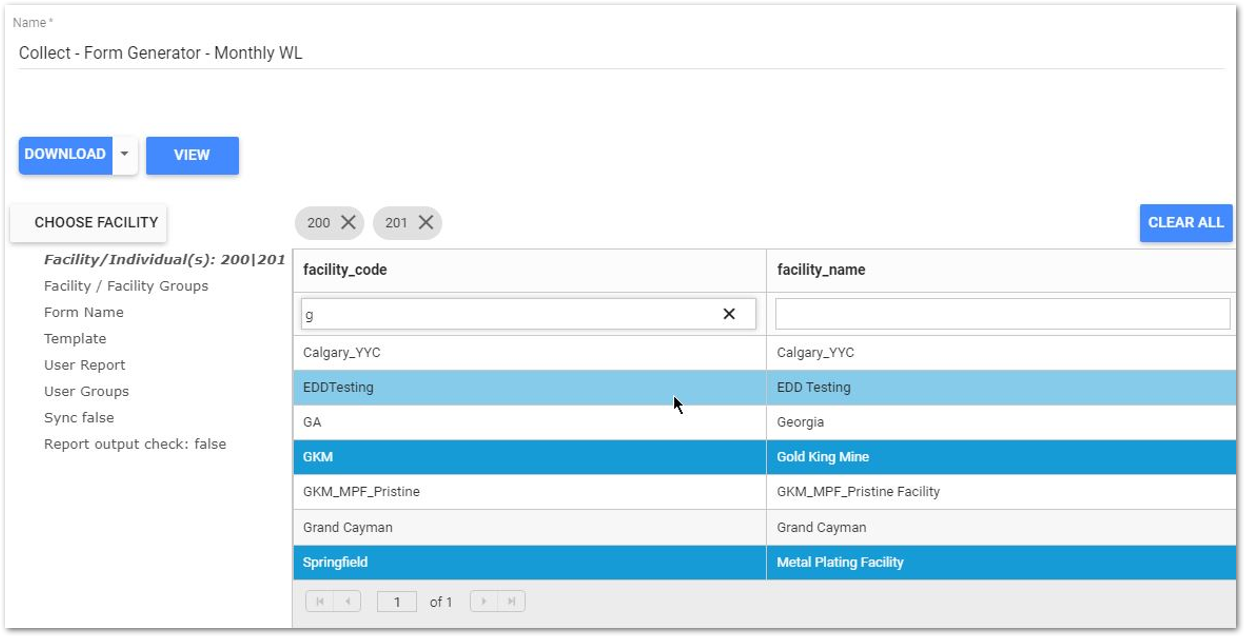Clear the facility_code search text
The width and height of the screenshot is (1245, 637).
pos(730,313)
